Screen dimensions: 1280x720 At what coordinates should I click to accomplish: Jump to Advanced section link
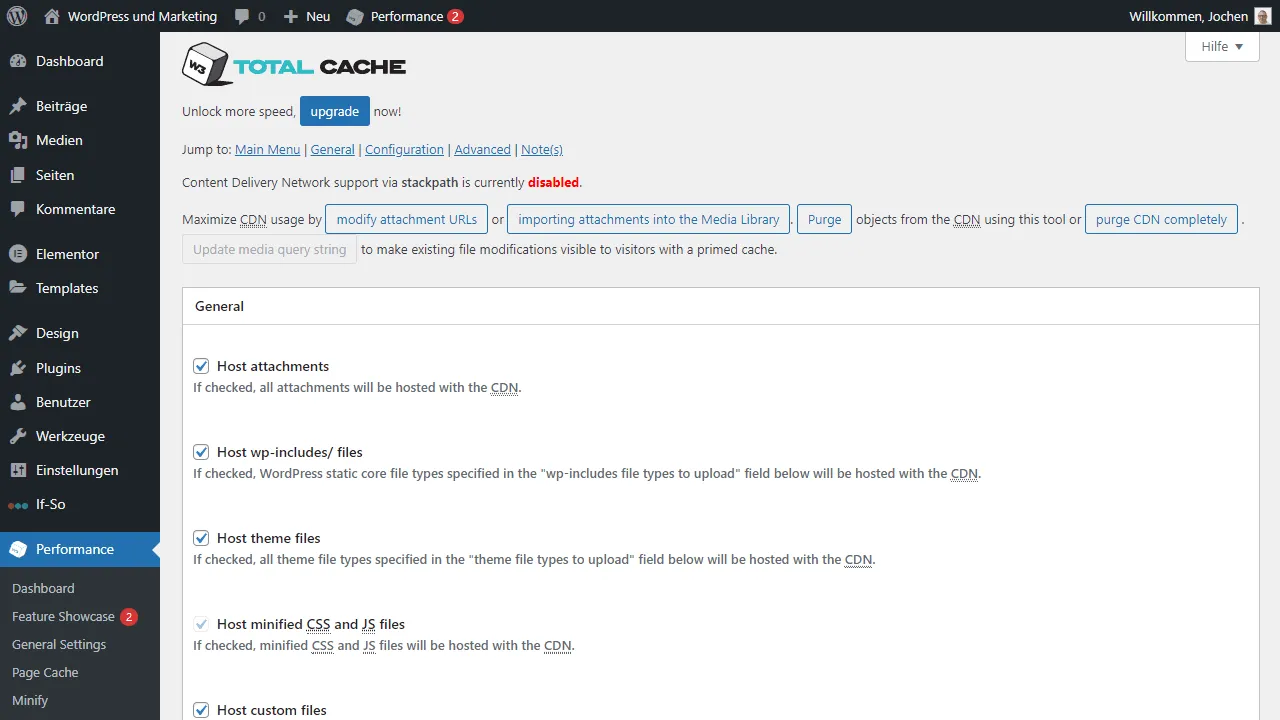[x=482, y=149]
